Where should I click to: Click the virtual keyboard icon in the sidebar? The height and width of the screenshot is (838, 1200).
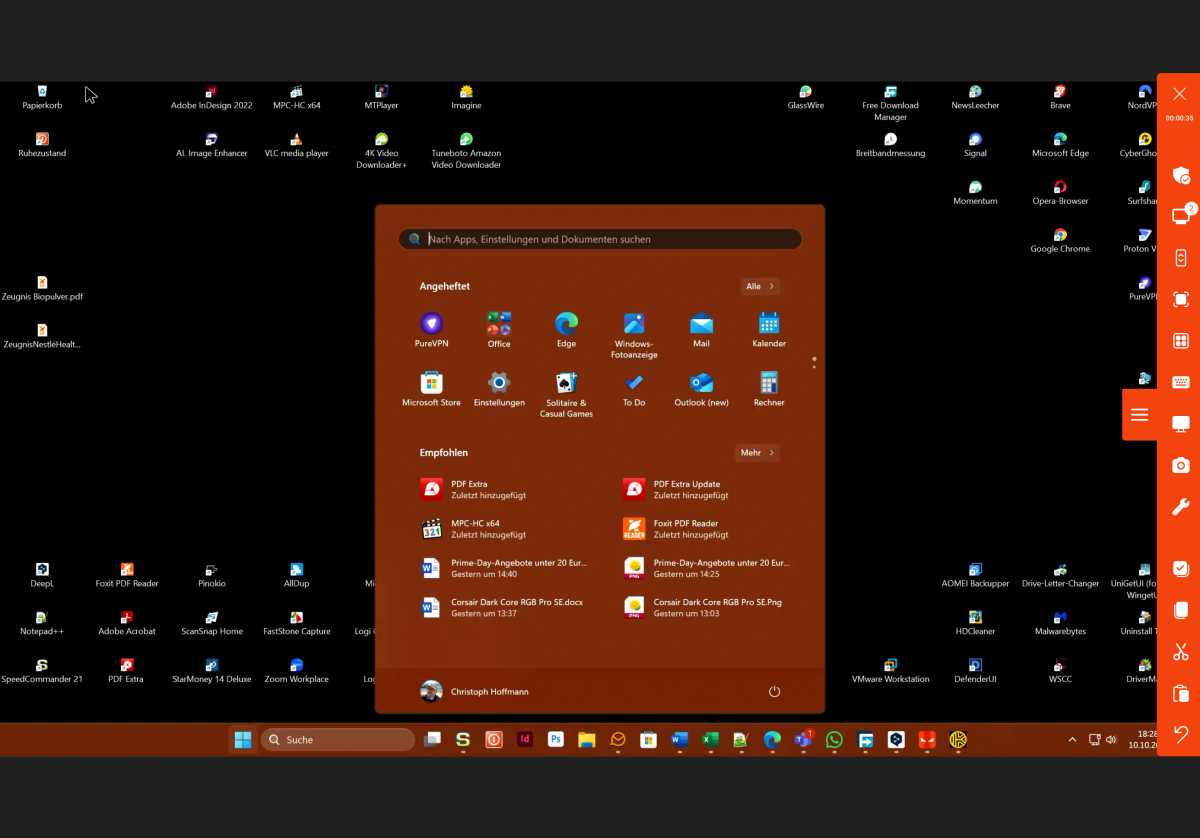point(1180,382)
